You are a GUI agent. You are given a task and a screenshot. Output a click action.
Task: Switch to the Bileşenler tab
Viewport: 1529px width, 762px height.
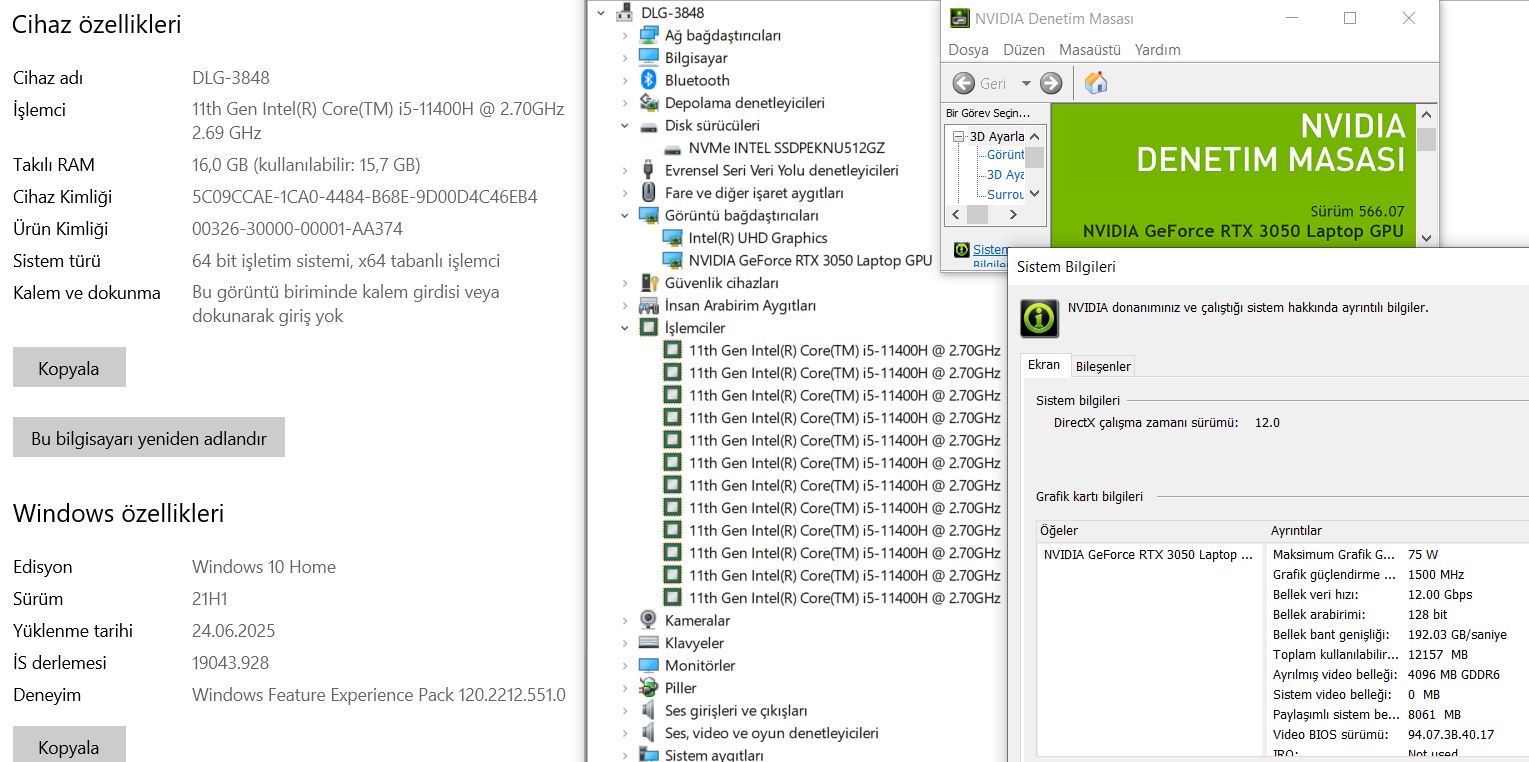tap(1103, 366)
